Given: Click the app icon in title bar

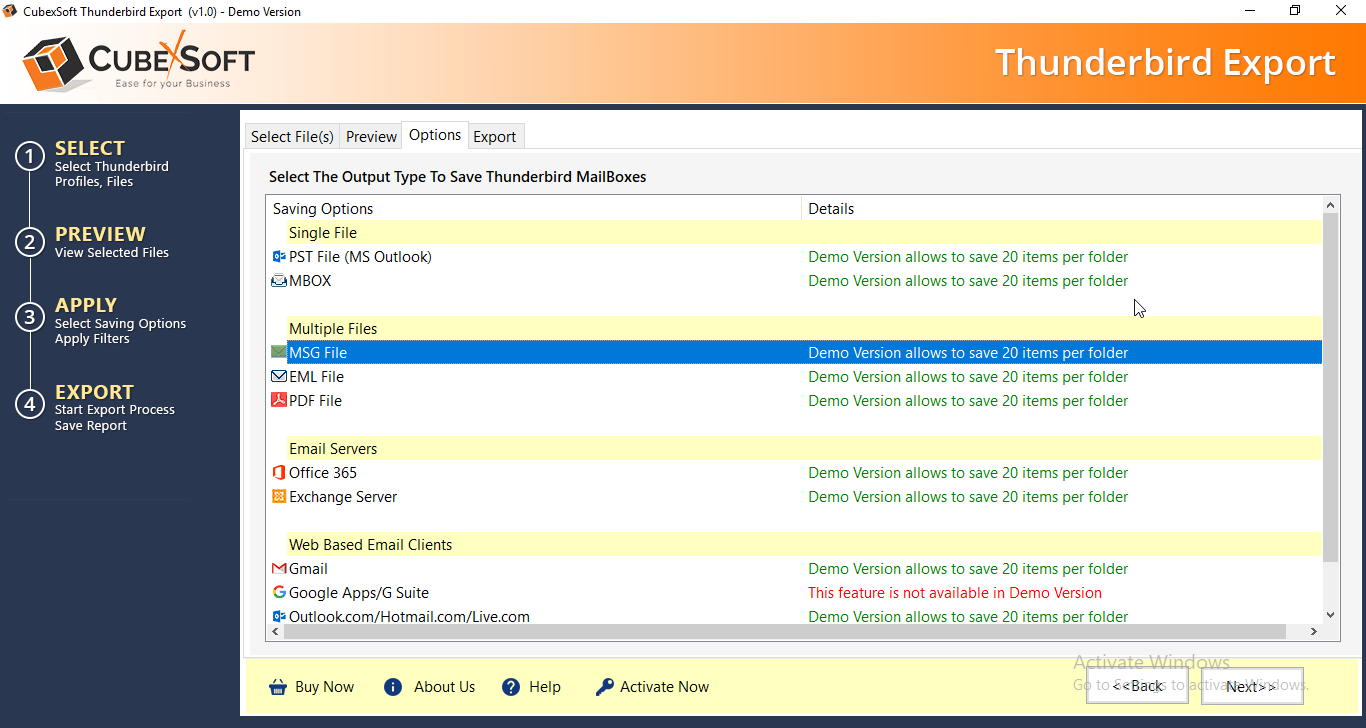Looking at the screenshot, I should [10, 11].
